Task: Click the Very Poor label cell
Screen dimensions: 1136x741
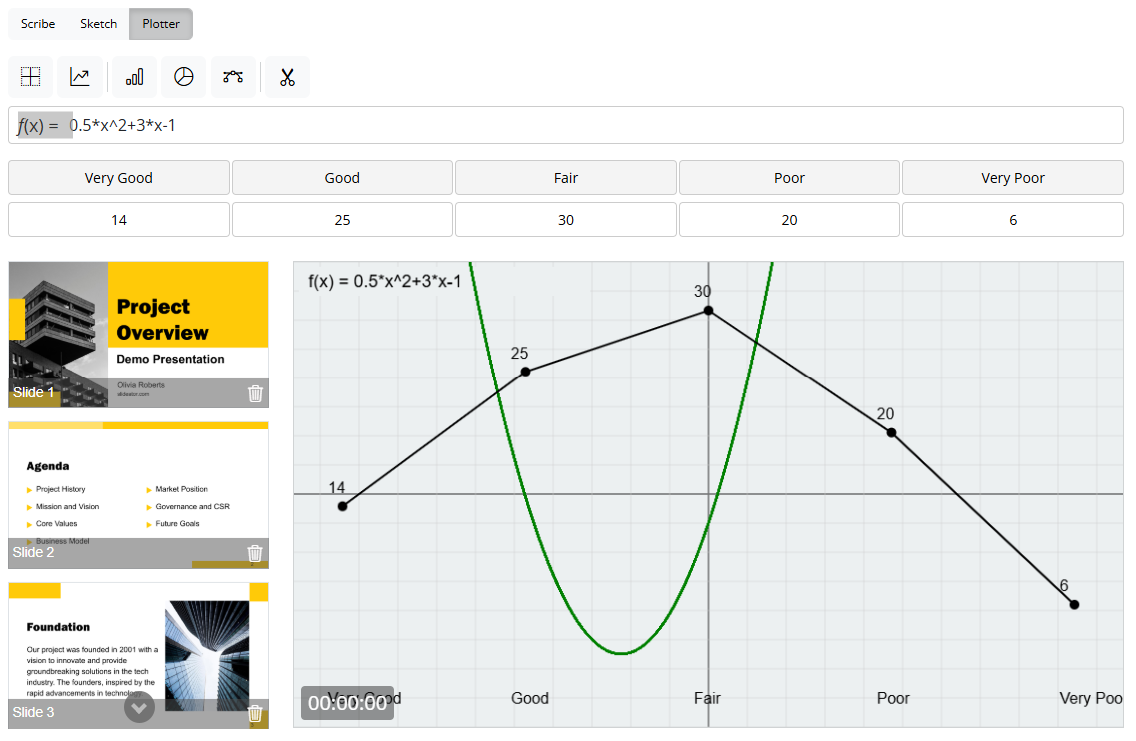Action: [x=1013, y=178]
